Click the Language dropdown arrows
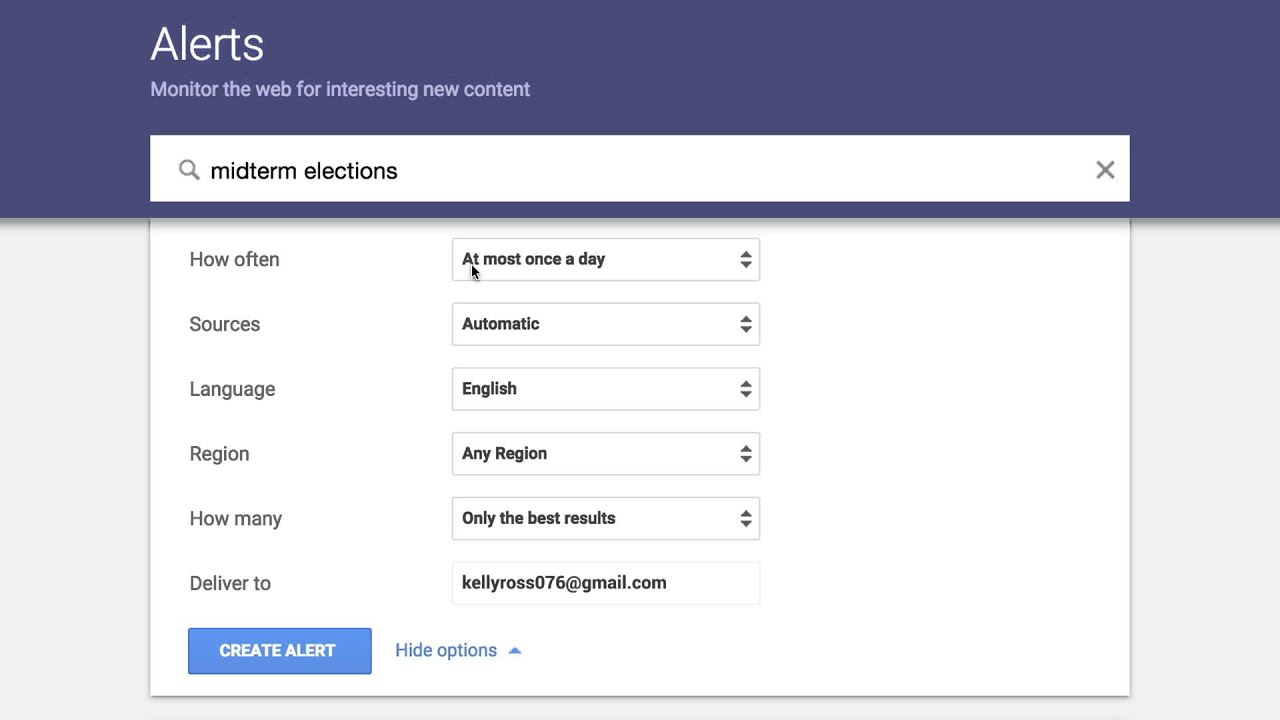1280x720 pixels. pyautogui.click(x=746, y=389)
